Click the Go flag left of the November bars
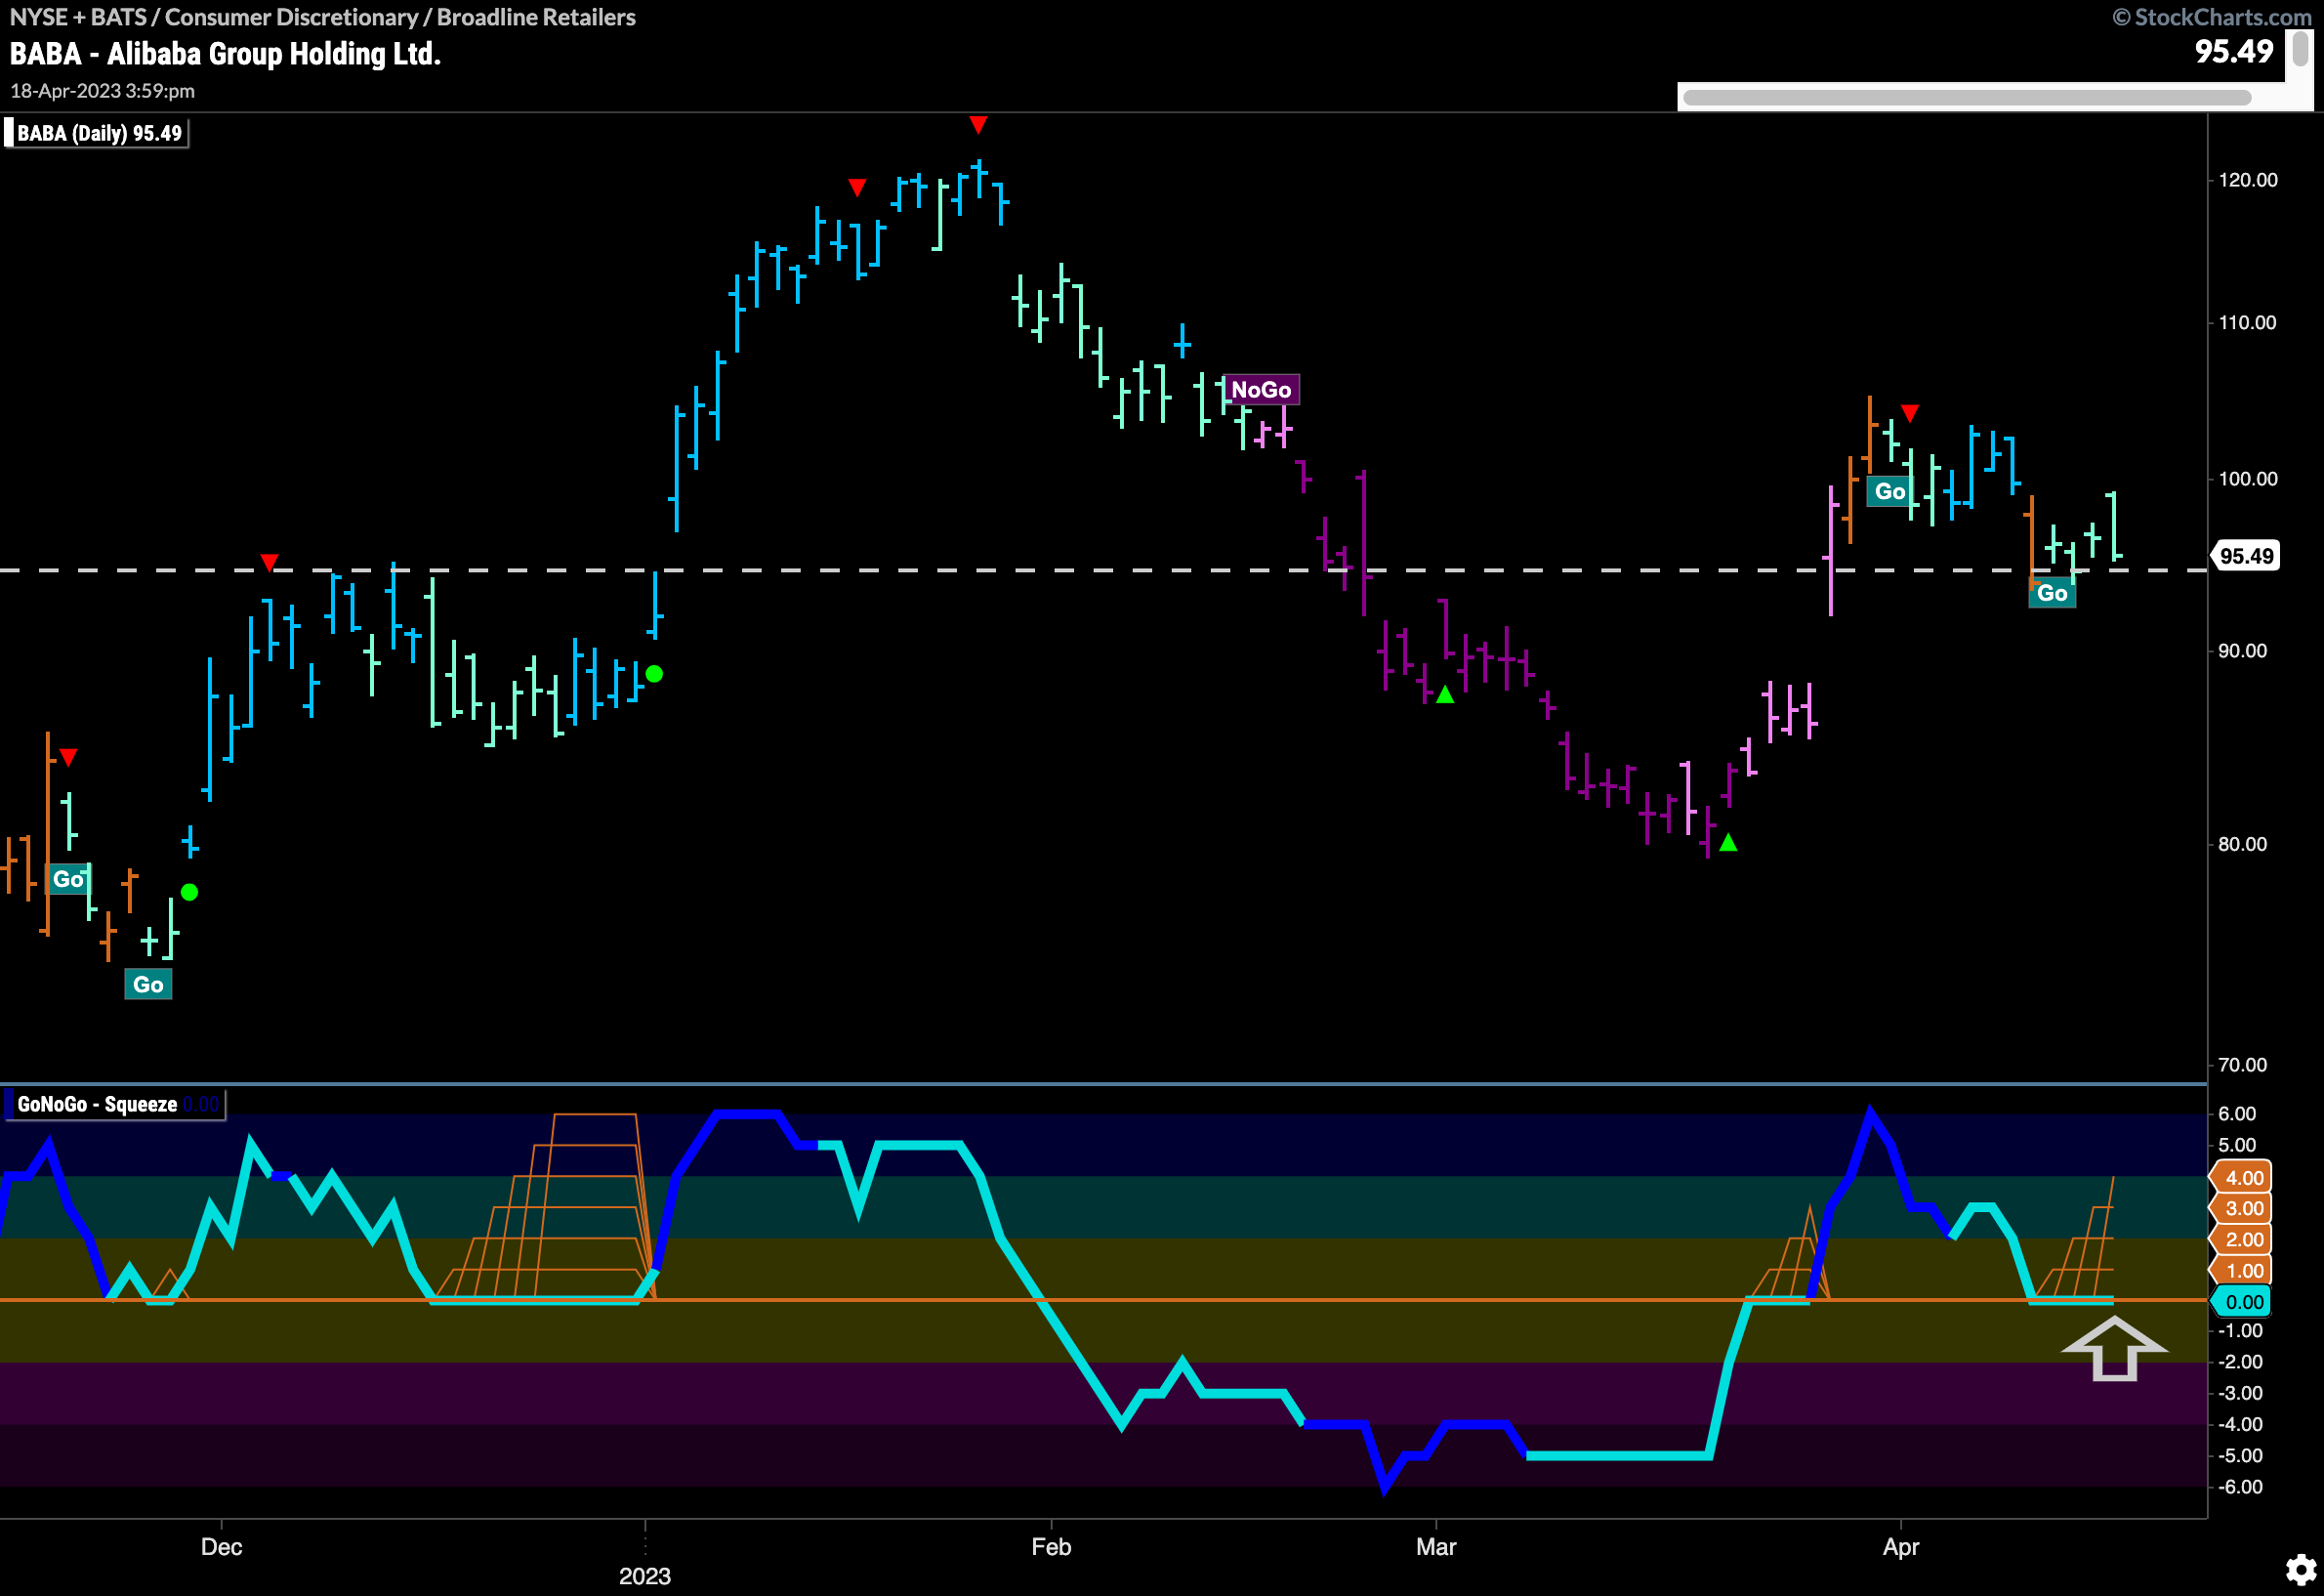This screenshot has height=1596, width=2324. [69, 879]
